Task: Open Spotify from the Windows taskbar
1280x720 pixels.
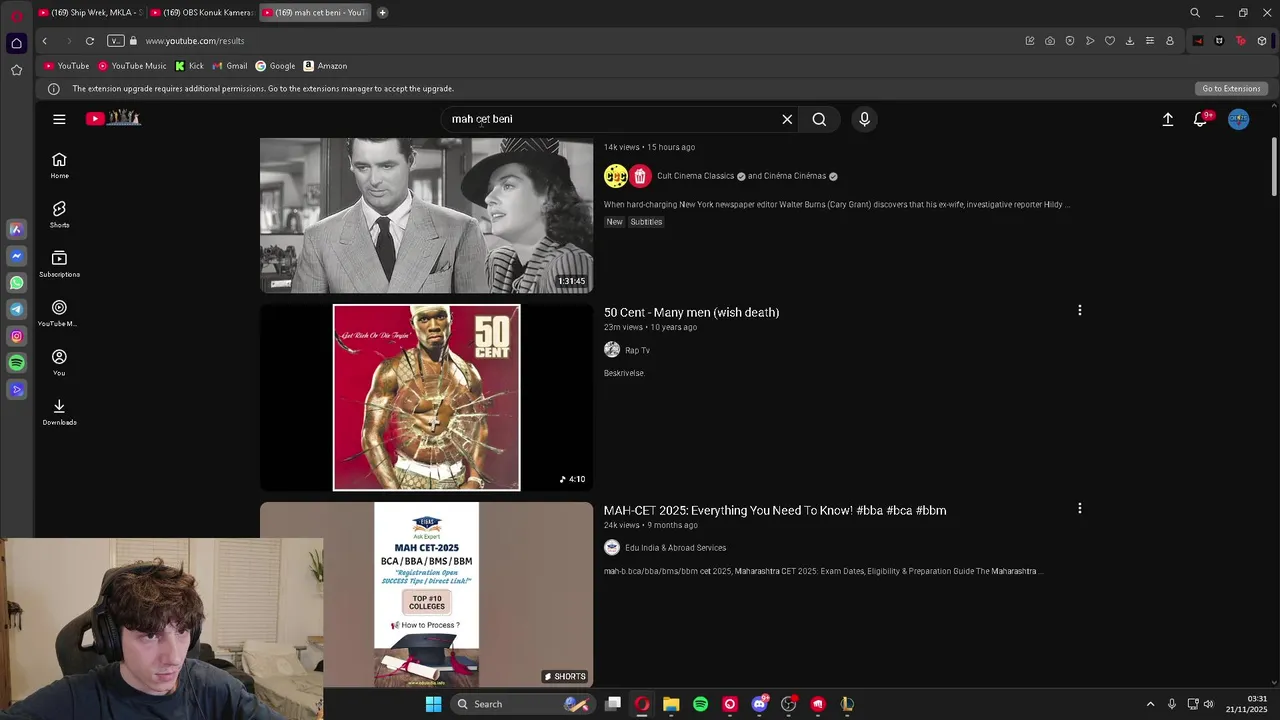Action: [x=700, y=704]
